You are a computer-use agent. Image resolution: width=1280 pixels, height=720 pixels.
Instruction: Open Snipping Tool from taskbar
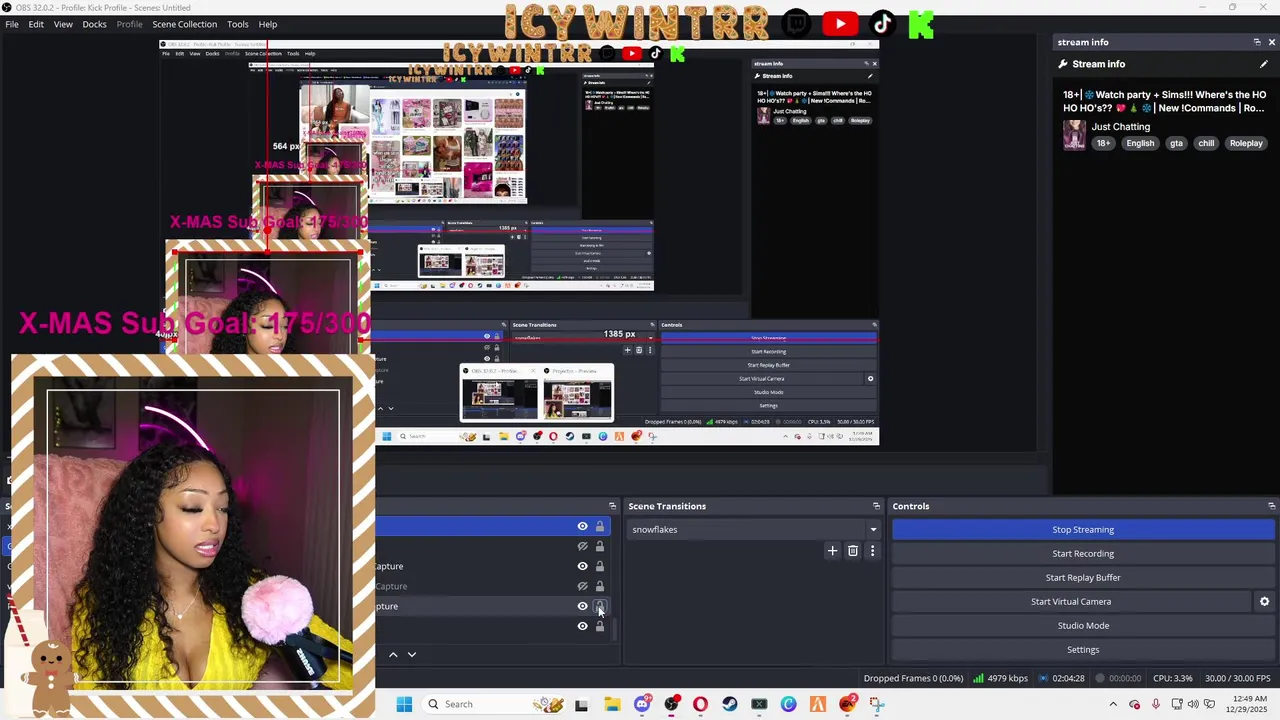point(877,704)
